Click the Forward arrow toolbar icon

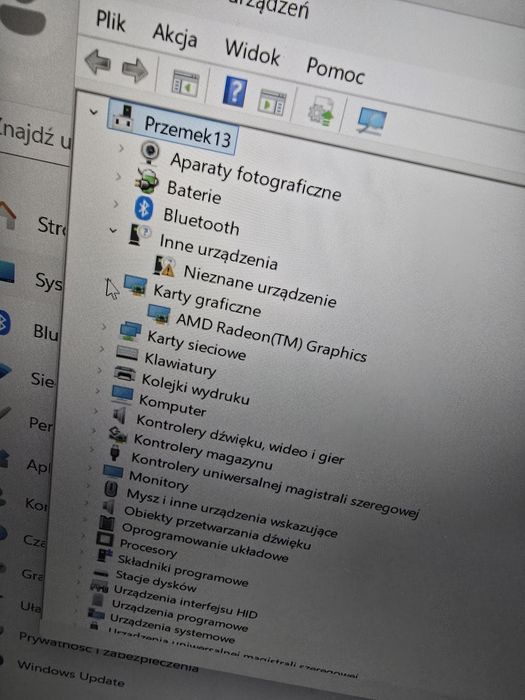pos(135,70)
